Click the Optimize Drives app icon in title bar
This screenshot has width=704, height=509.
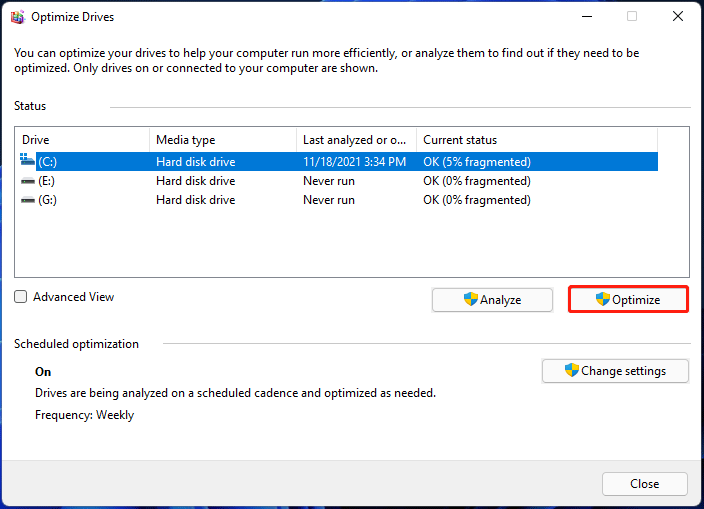17,17
